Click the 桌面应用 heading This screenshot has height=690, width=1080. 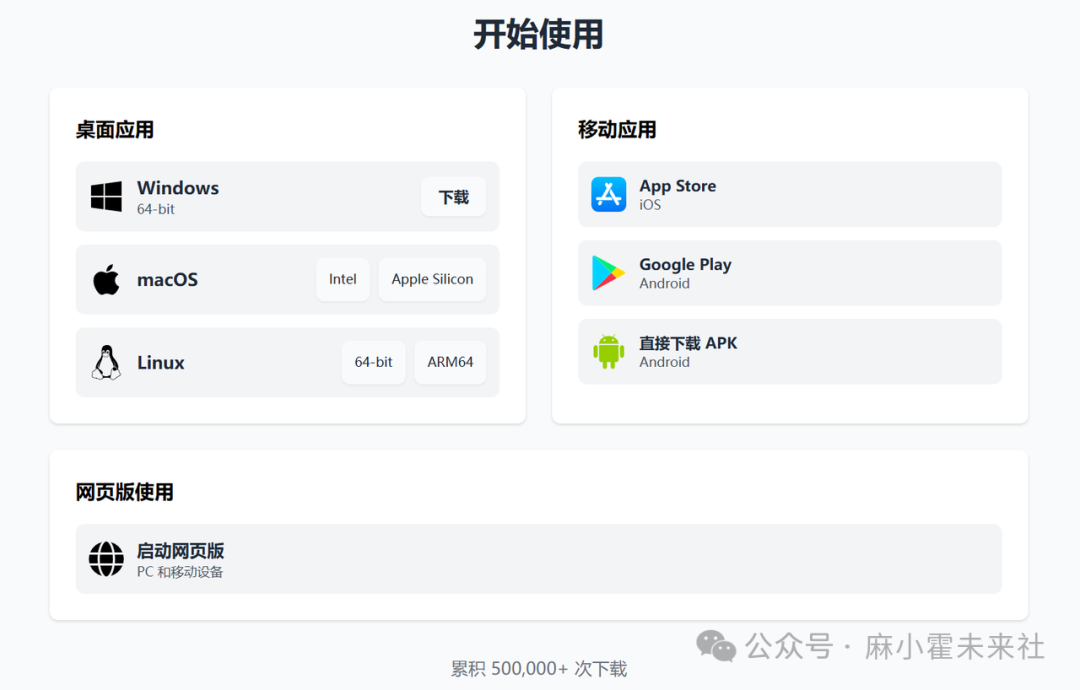click(114, 129)
